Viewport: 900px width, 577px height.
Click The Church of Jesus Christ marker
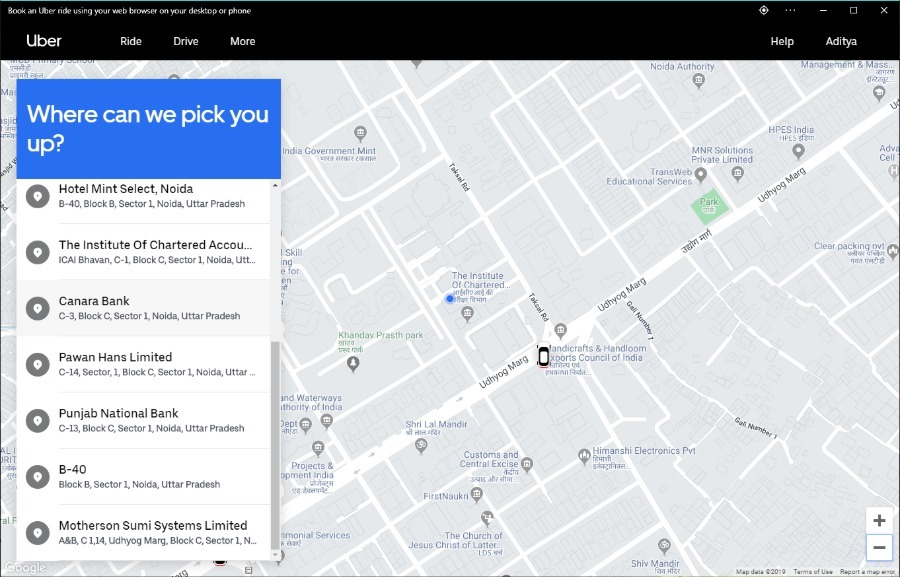487,518
